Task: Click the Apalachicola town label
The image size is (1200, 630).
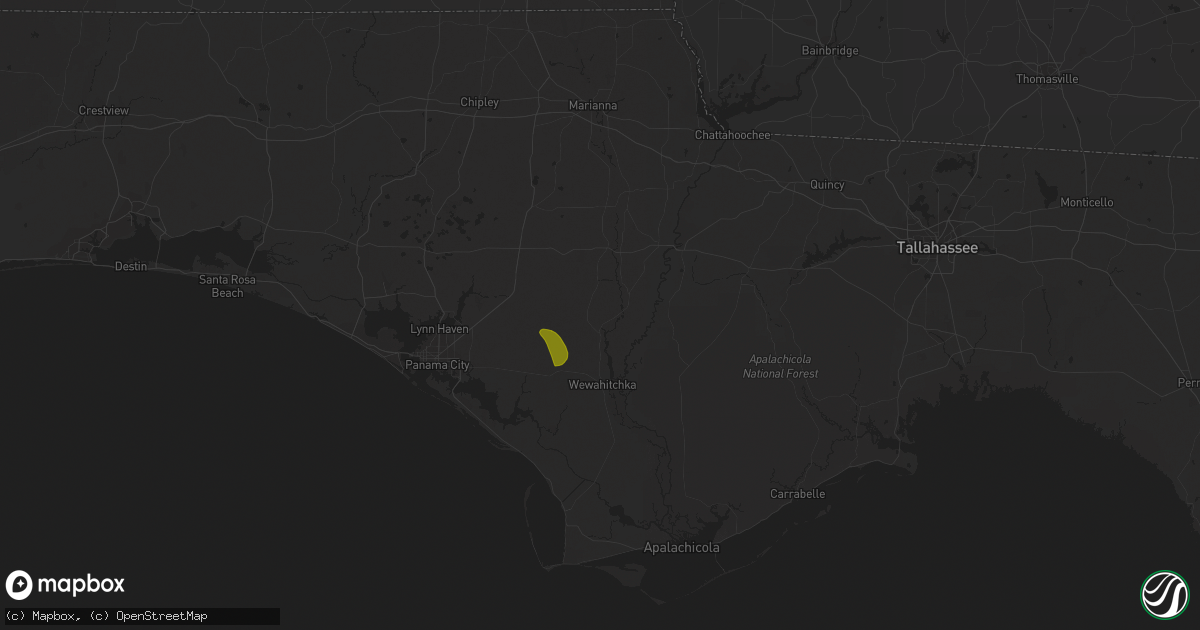Action: (x=681, y=548)
